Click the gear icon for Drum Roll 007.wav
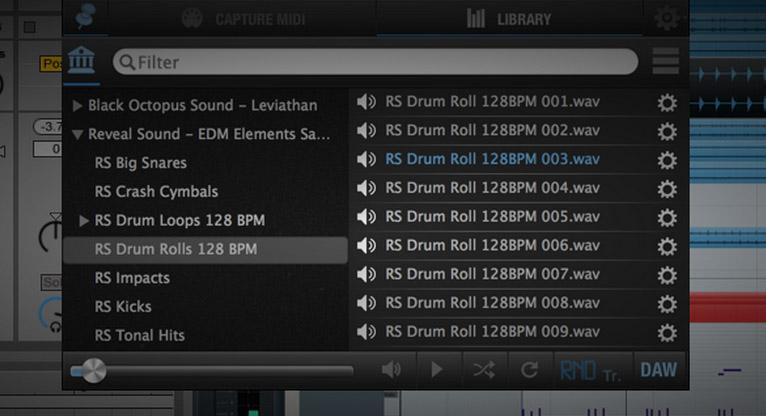Viewport: 766px width, 416px height. point(667,275)
